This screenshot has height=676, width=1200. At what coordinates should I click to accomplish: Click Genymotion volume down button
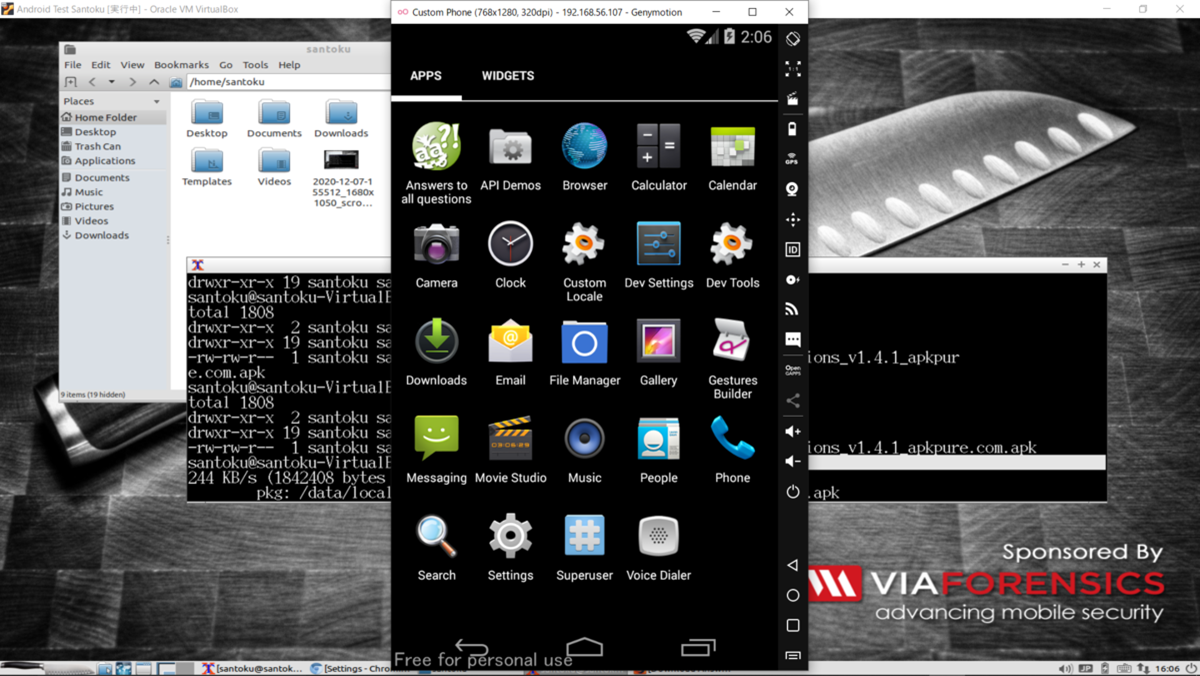point(793,461)
